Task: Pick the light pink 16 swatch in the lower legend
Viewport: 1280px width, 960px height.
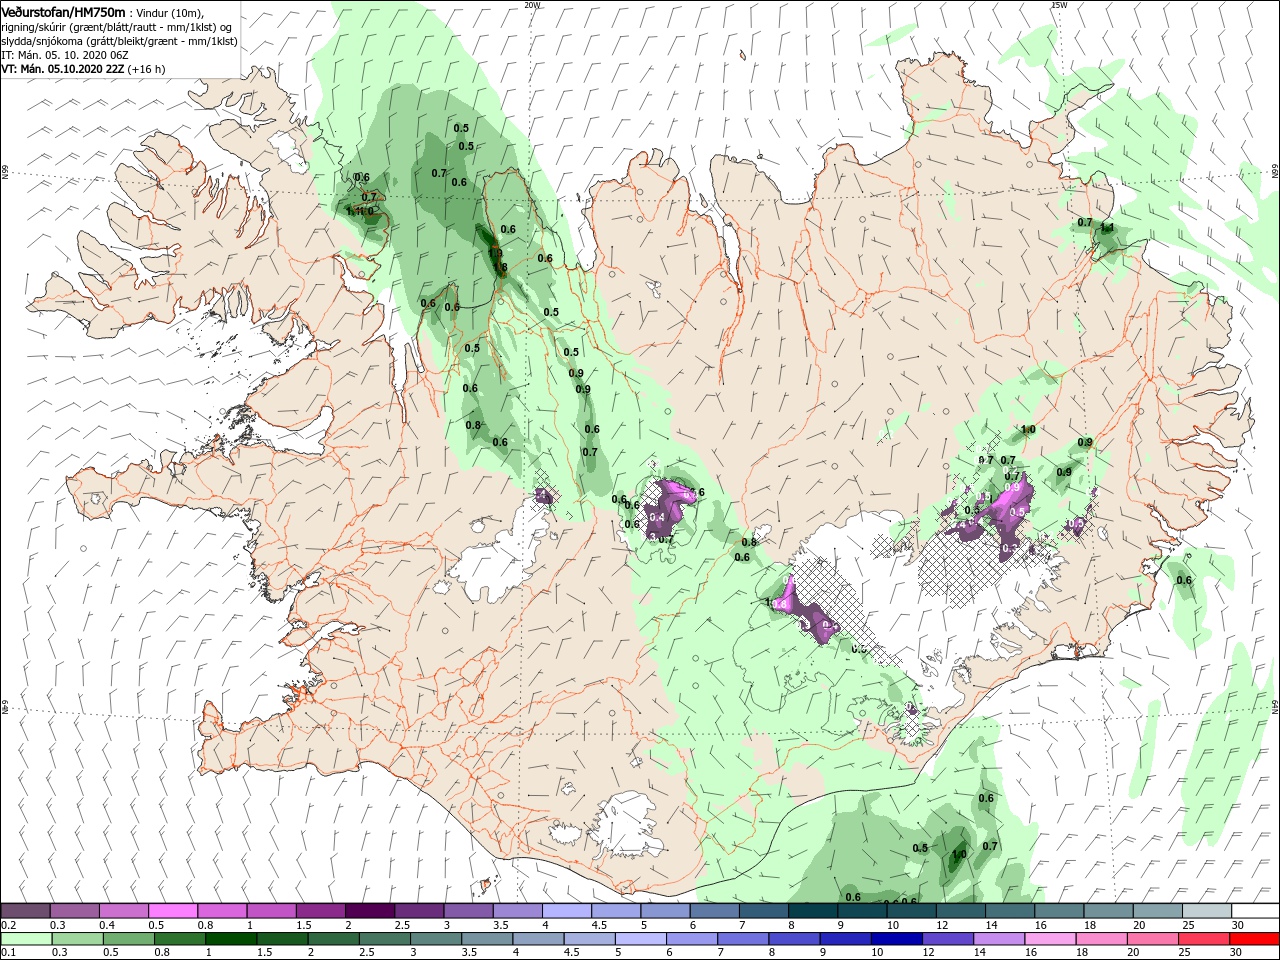Action: point(1050,940)
